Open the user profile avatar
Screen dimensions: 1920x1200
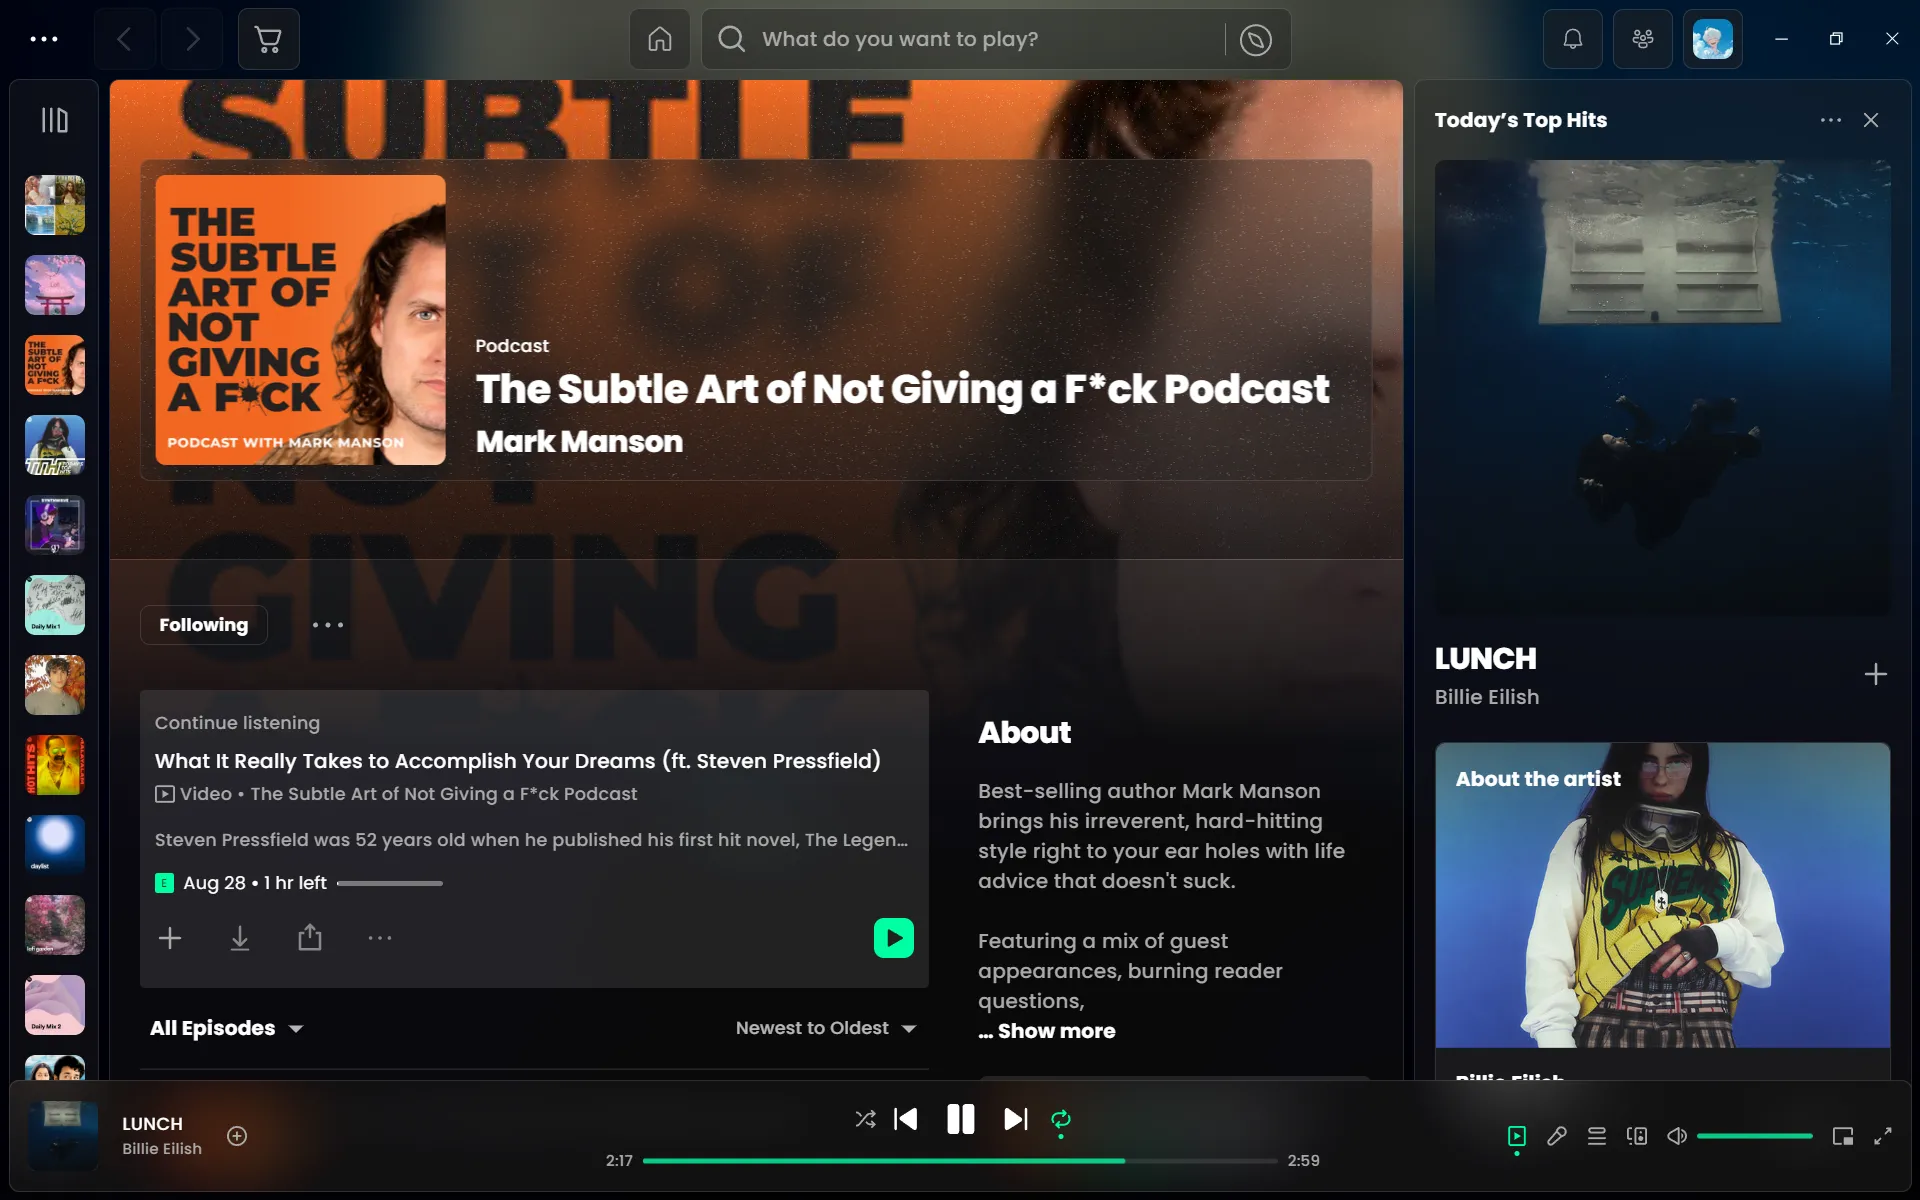[1713, 39]
